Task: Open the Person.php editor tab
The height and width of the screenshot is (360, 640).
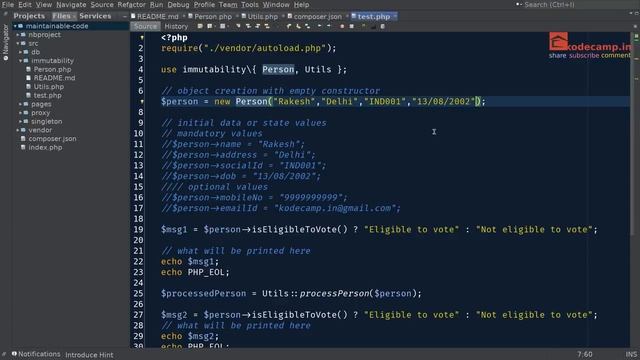Action: 213,16
